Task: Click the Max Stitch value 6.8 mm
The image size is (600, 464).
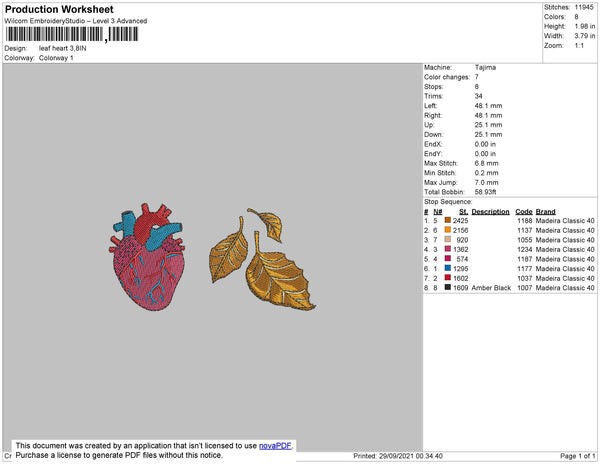Action: 486,163
